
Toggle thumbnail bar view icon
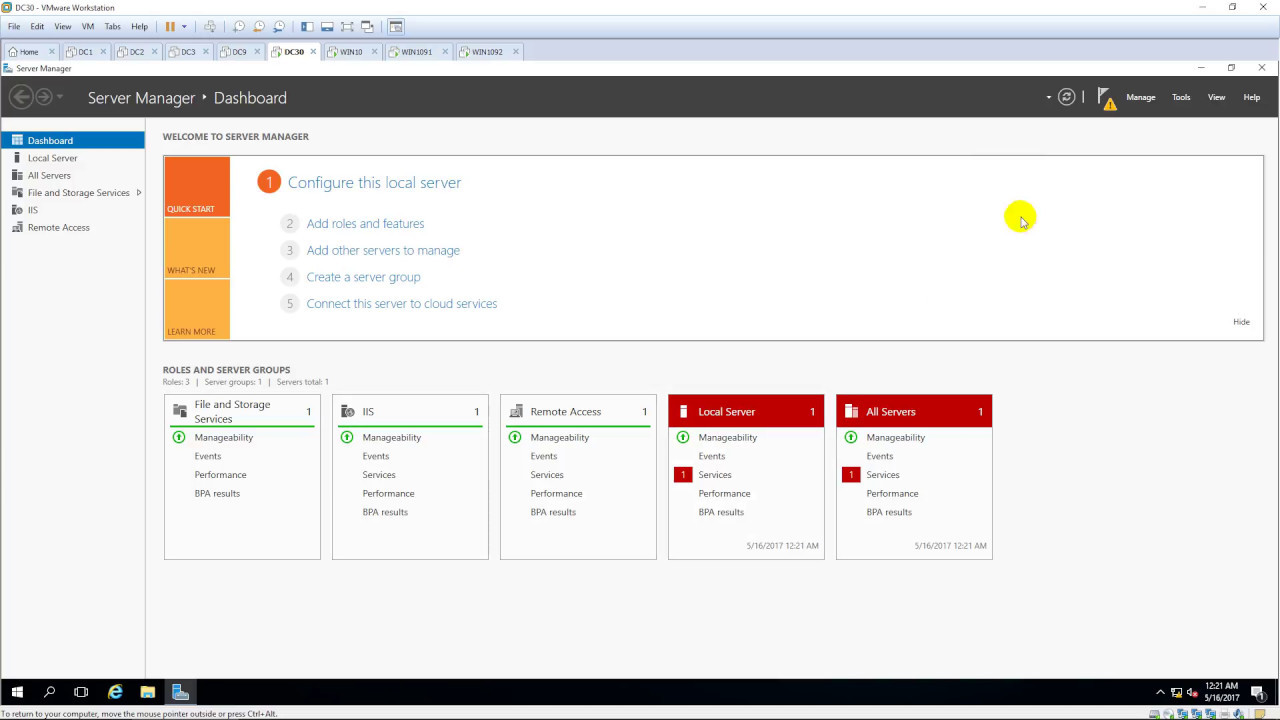[327, 26]
